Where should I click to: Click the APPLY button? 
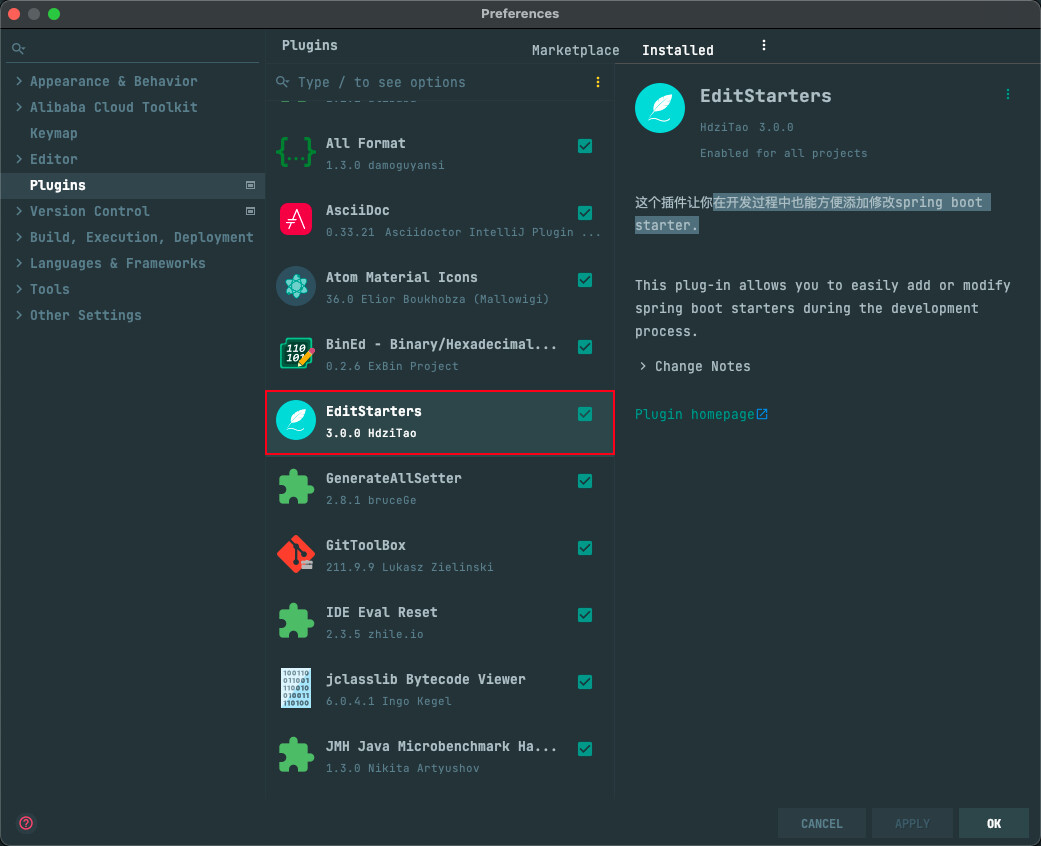(x=912, y=823)
